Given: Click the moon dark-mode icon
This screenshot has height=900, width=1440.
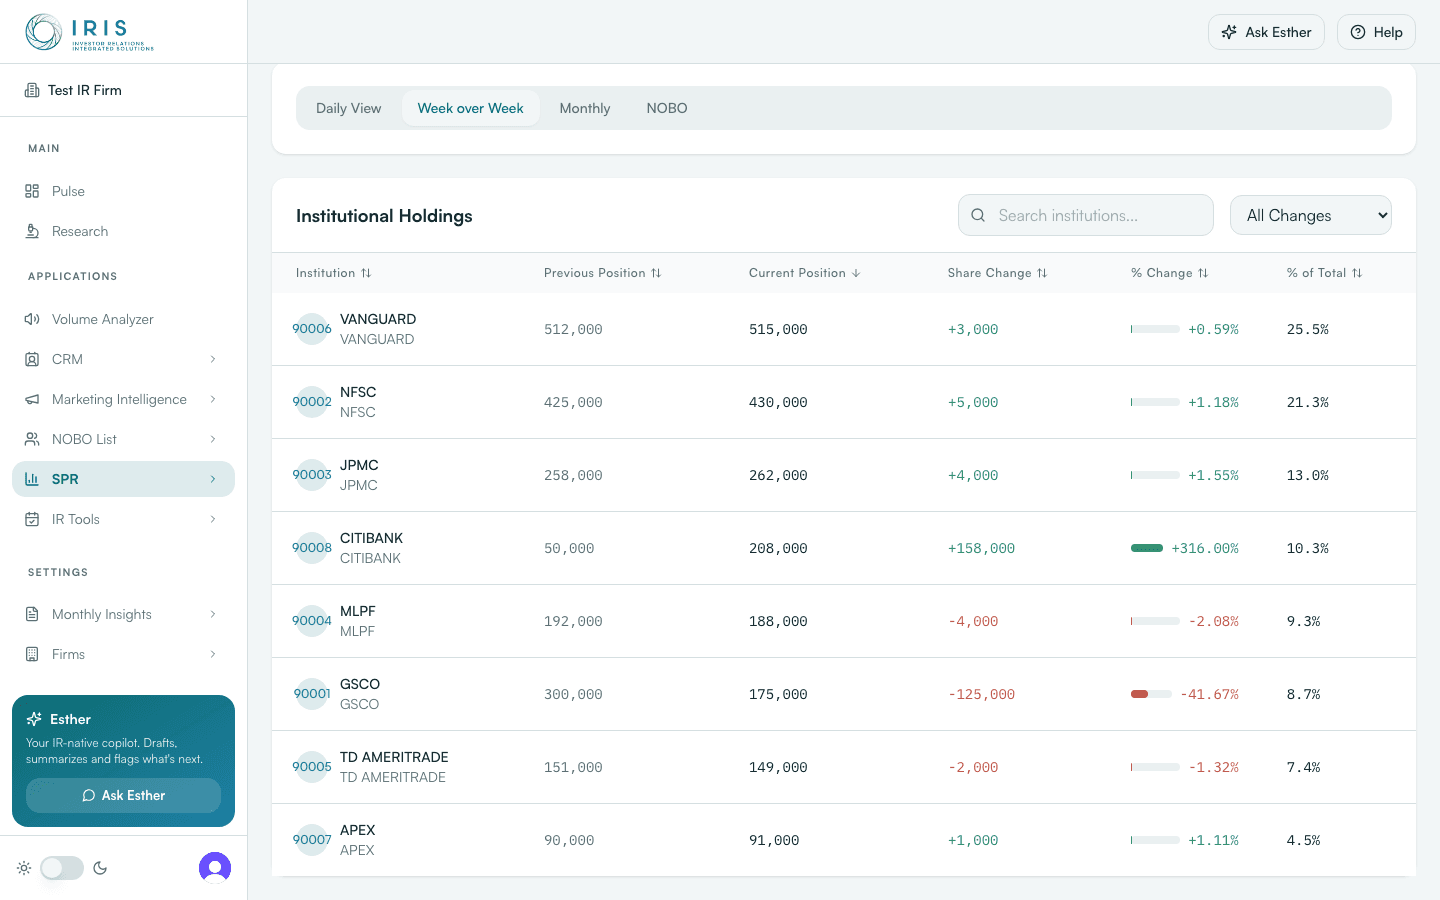Looking at the screenshot, I should (x=100, y=868).
